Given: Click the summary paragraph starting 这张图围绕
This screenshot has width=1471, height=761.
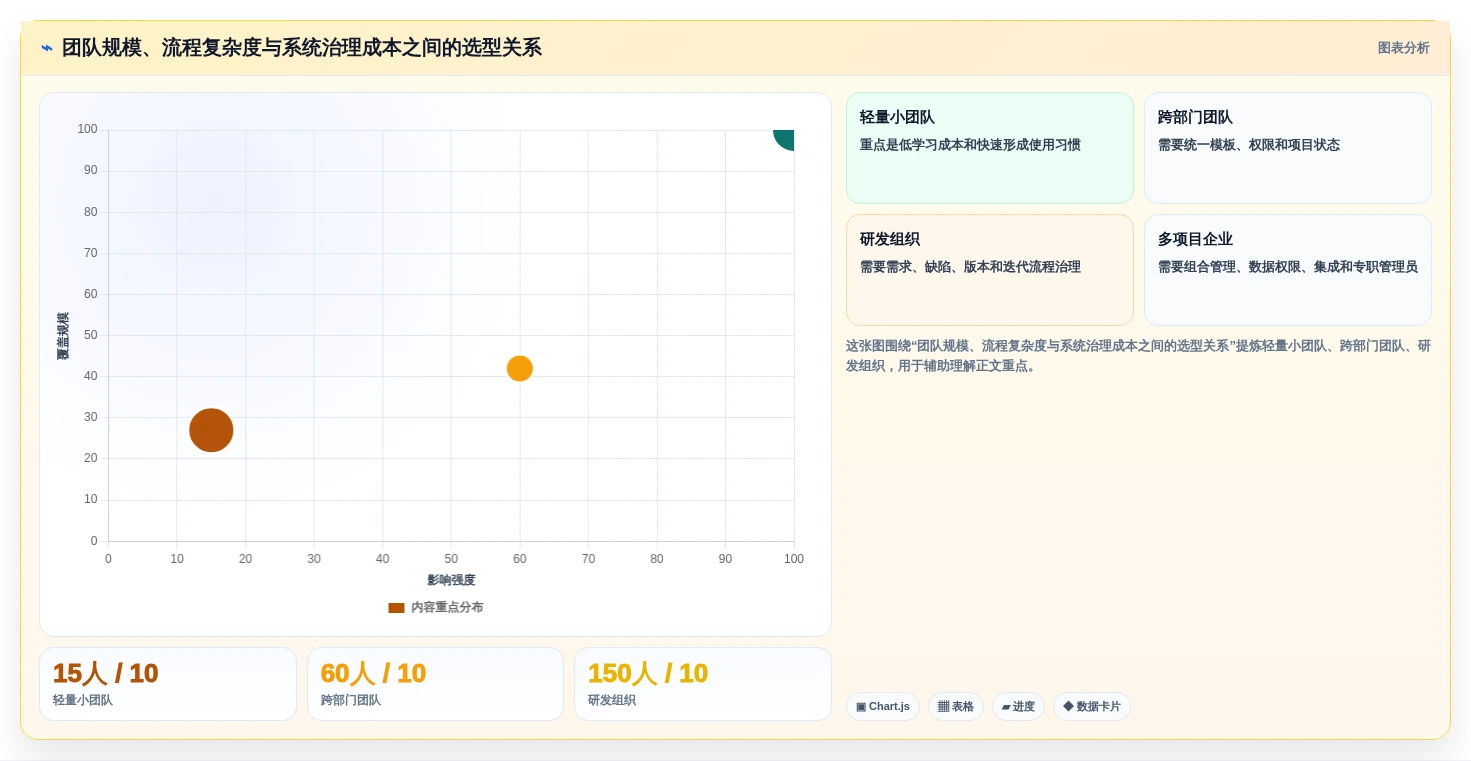Looking at the screenshot, I should (1138, 356).
